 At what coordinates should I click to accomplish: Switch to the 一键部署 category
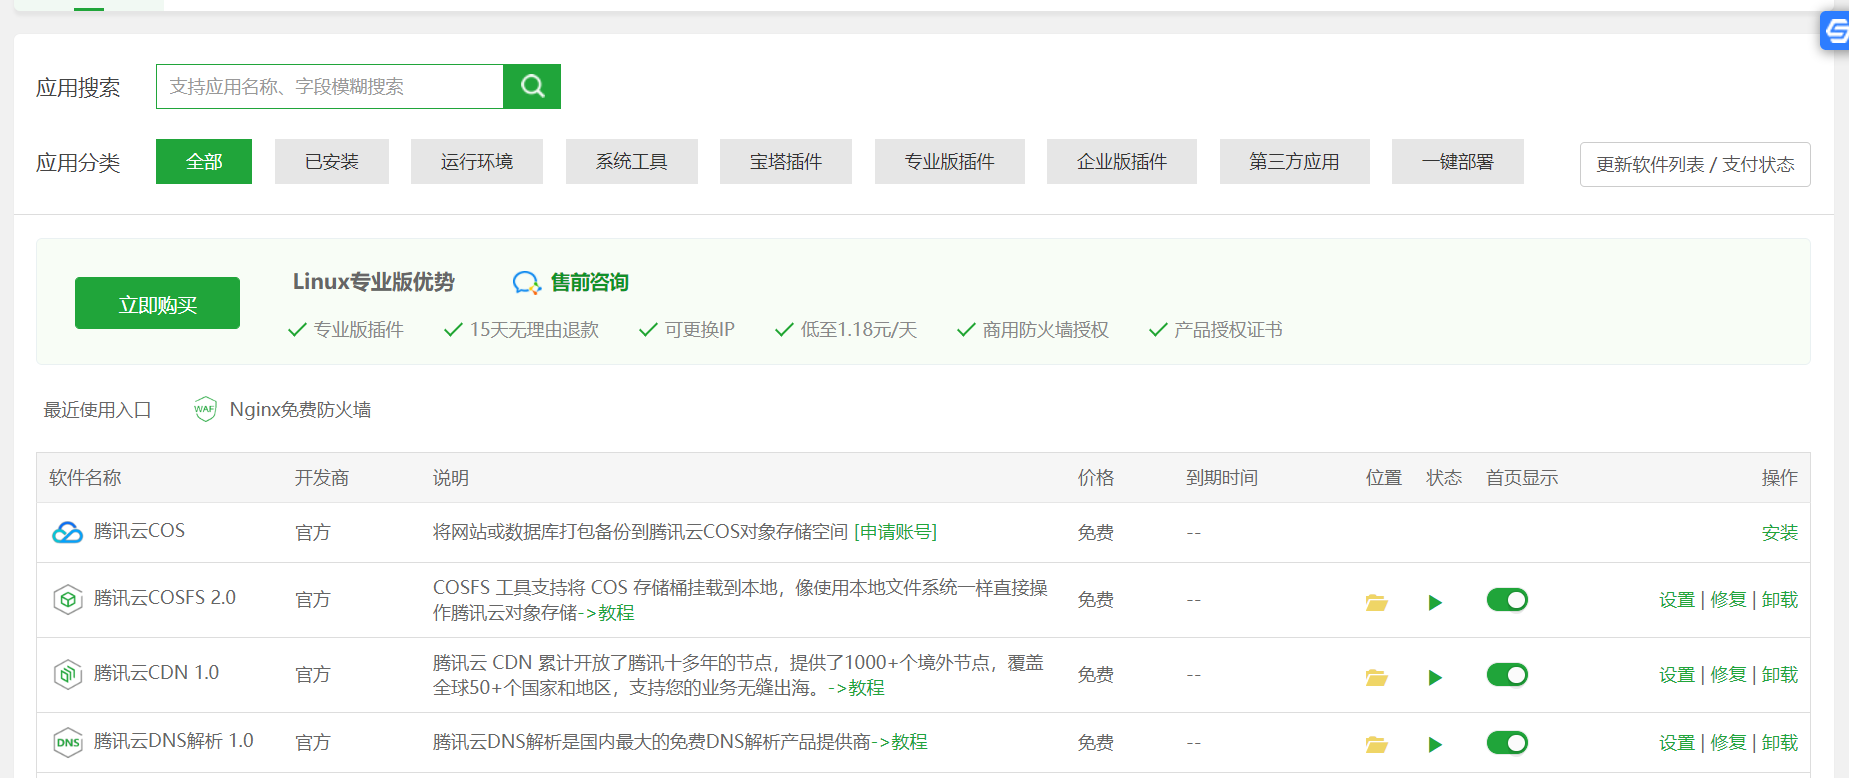(x=1458, y=161)
